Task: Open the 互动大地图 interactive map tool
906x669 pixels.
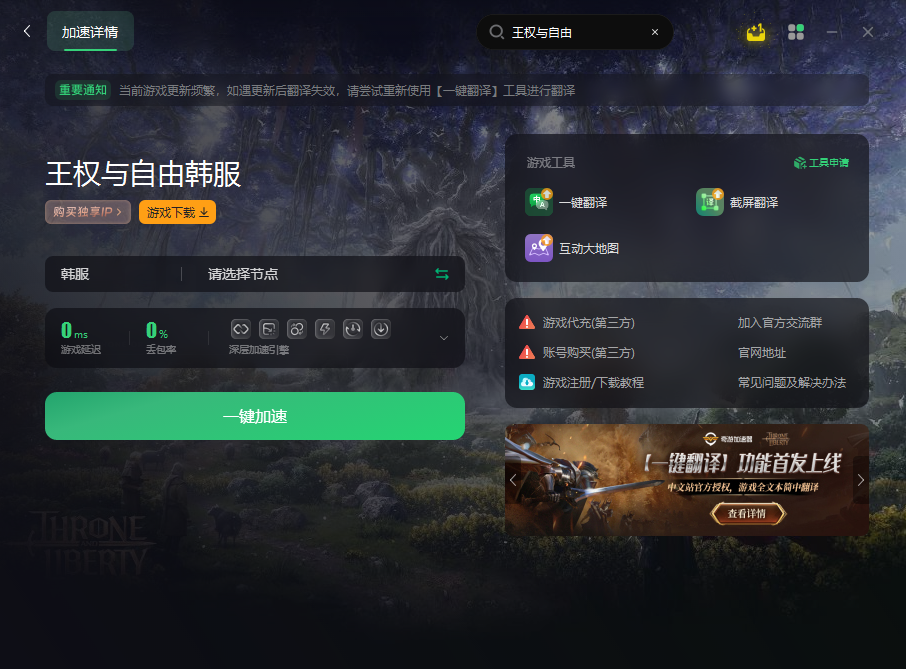Action: [x=572, y=248]
